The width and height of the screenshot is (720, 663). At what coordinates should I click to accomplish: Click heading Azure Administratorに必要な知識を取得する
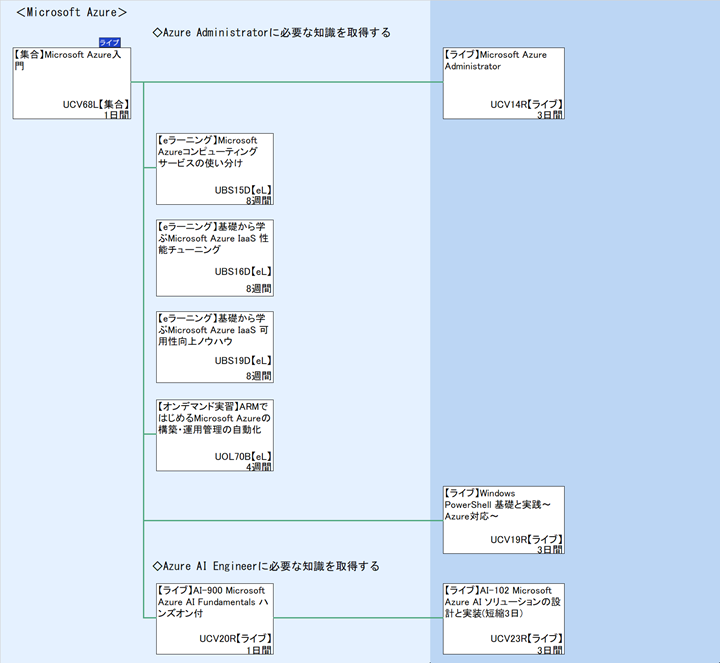pos(271,33)
